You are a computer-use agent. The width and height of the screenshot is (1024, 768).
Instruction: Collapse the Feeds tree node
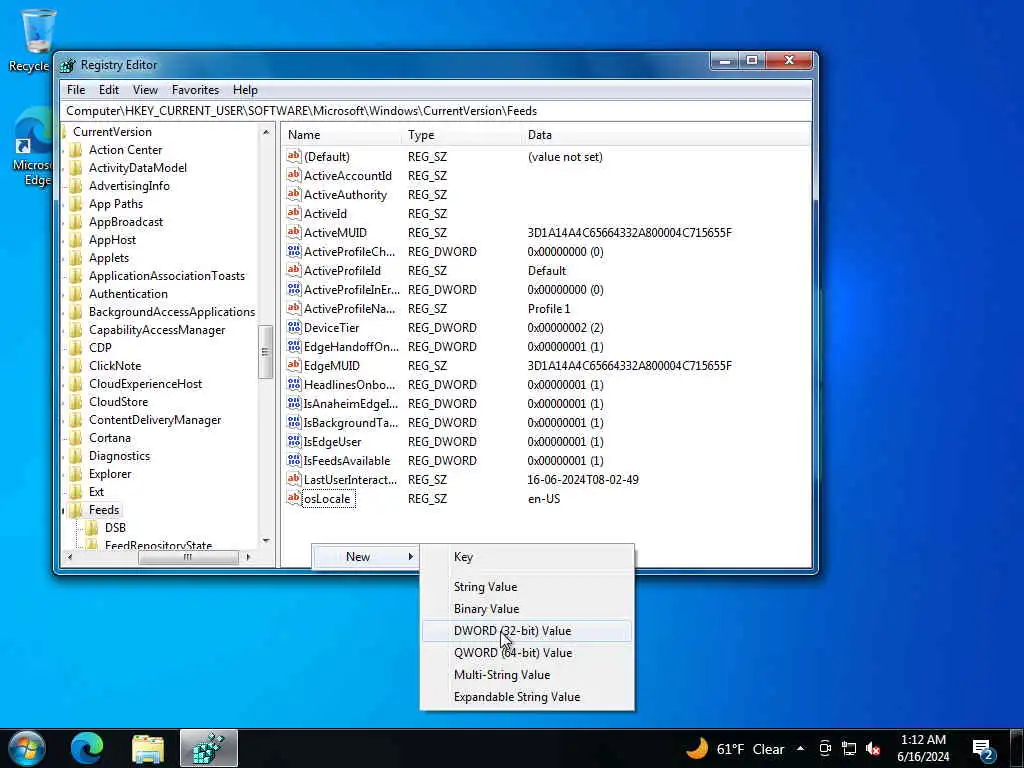coord(64,510)
